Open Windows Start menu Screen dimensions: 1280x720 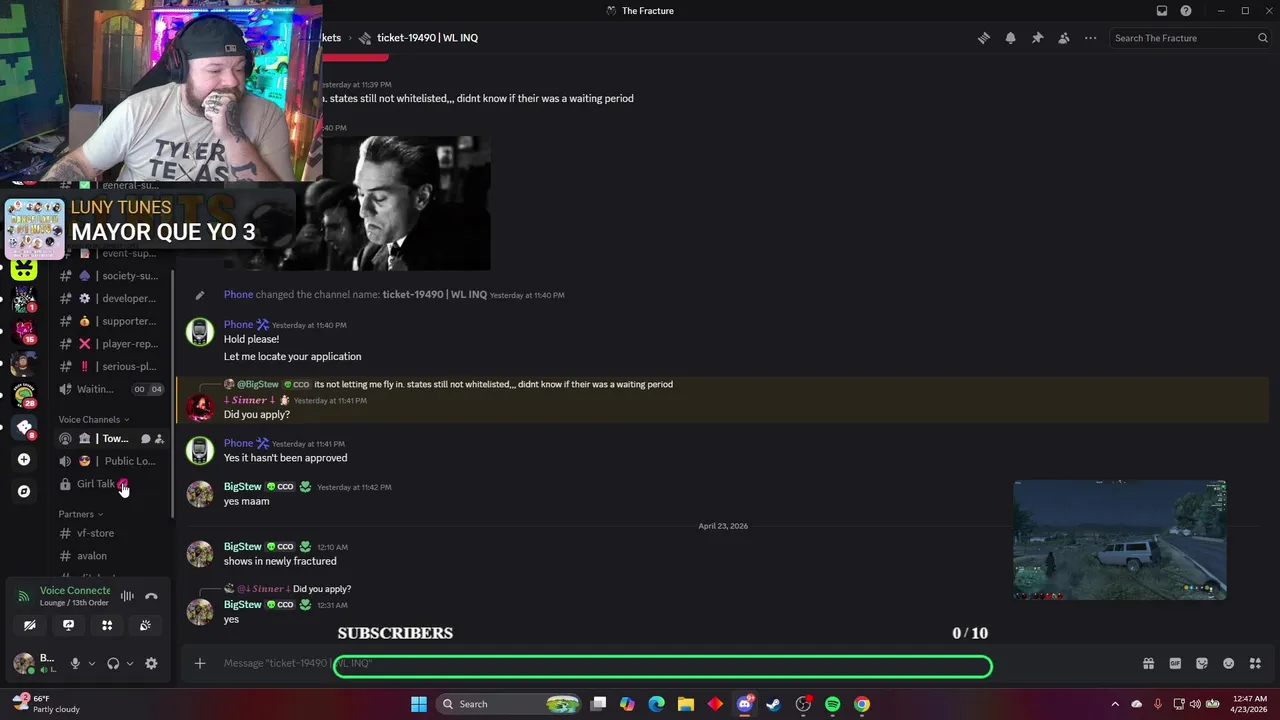pos(419,704)
